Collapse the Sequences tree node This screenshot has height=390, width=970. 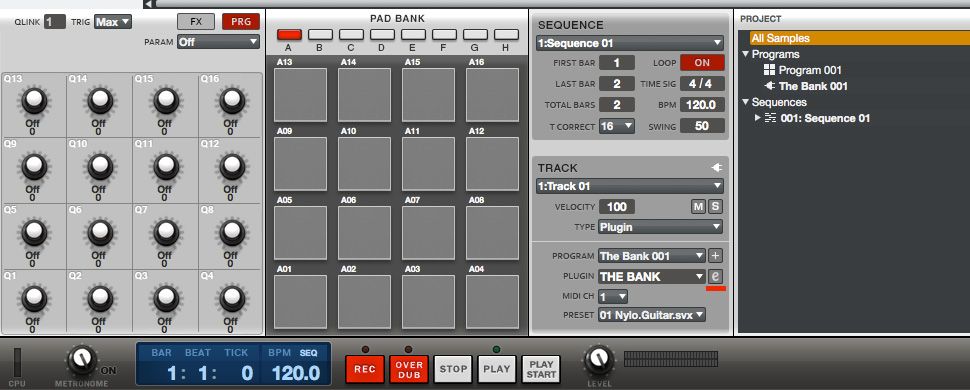tap(745, 102)
